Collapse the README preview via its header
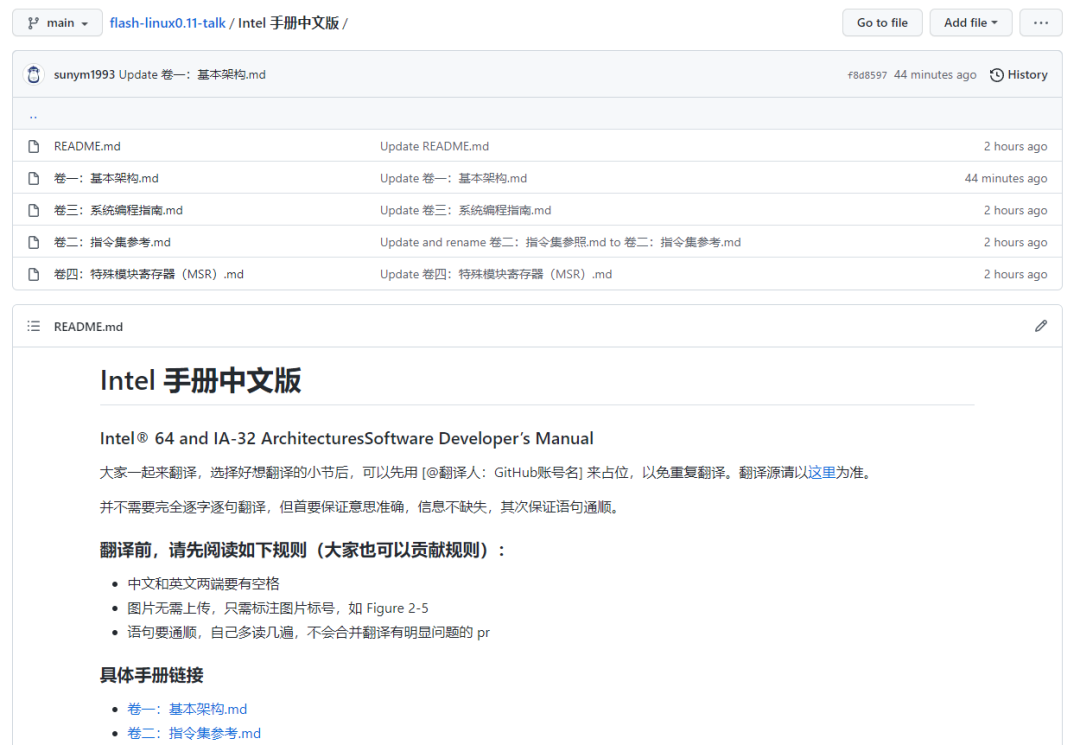The image size is (1080, 745). point(90,325)
